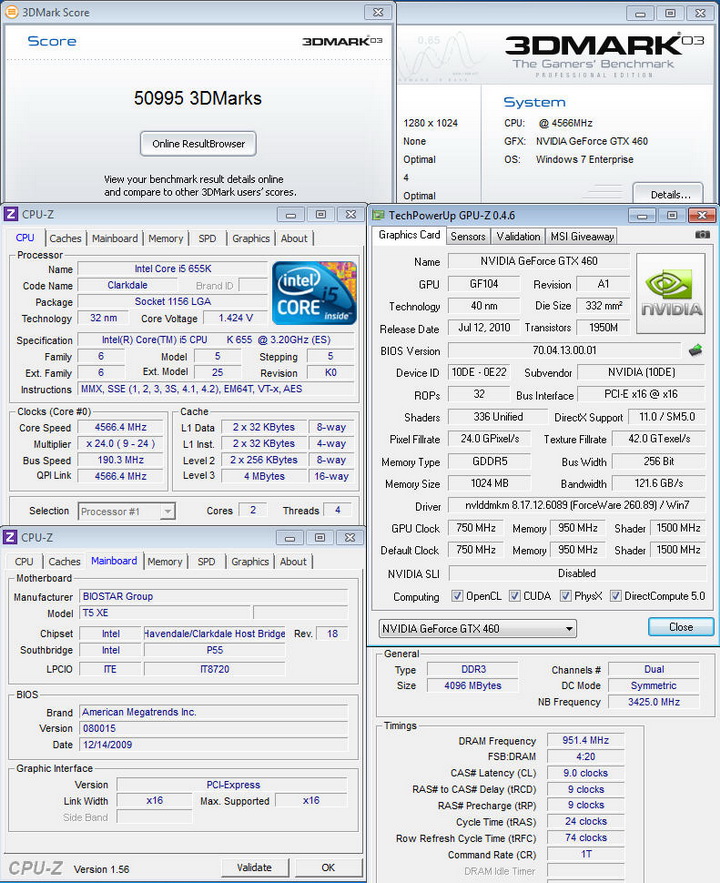The width and height of the screenshot is (720, 883).
Task: Open the GPU selection dropdown in GPU-Z
Action: coord(478,628)
